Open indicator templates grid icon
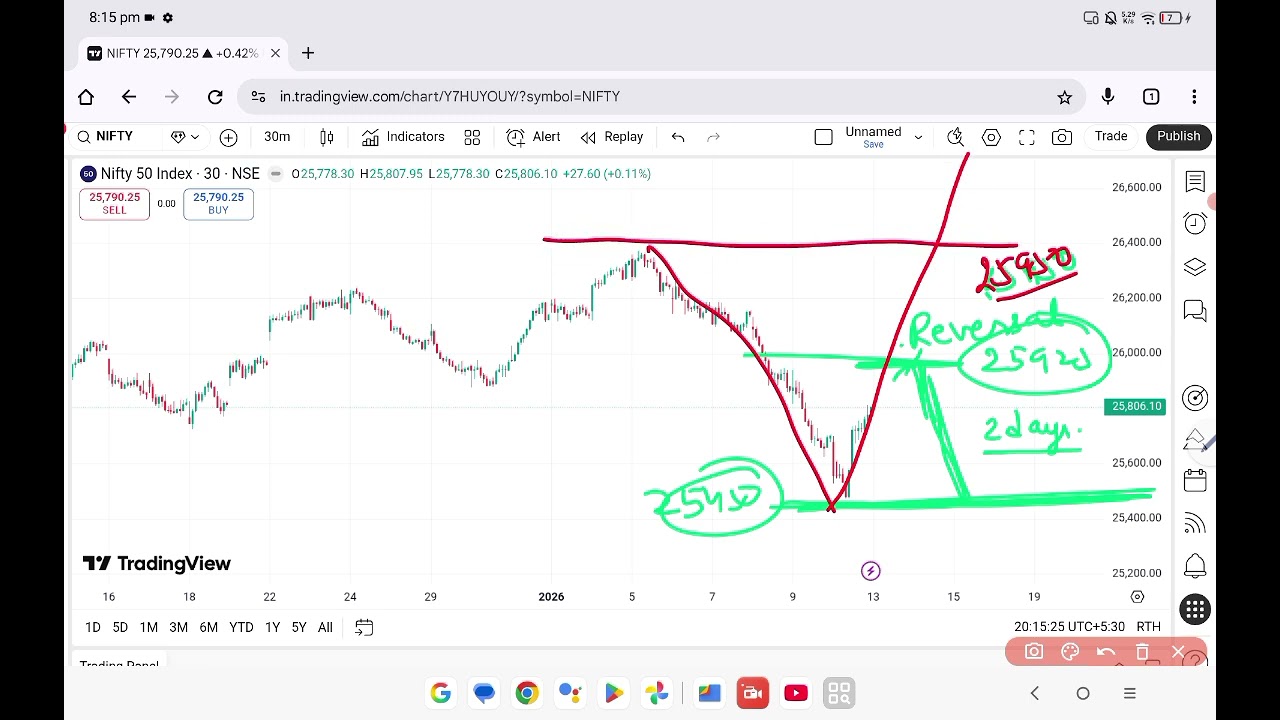The width and height of the screenshot is (1280, 720). point(472,137)
